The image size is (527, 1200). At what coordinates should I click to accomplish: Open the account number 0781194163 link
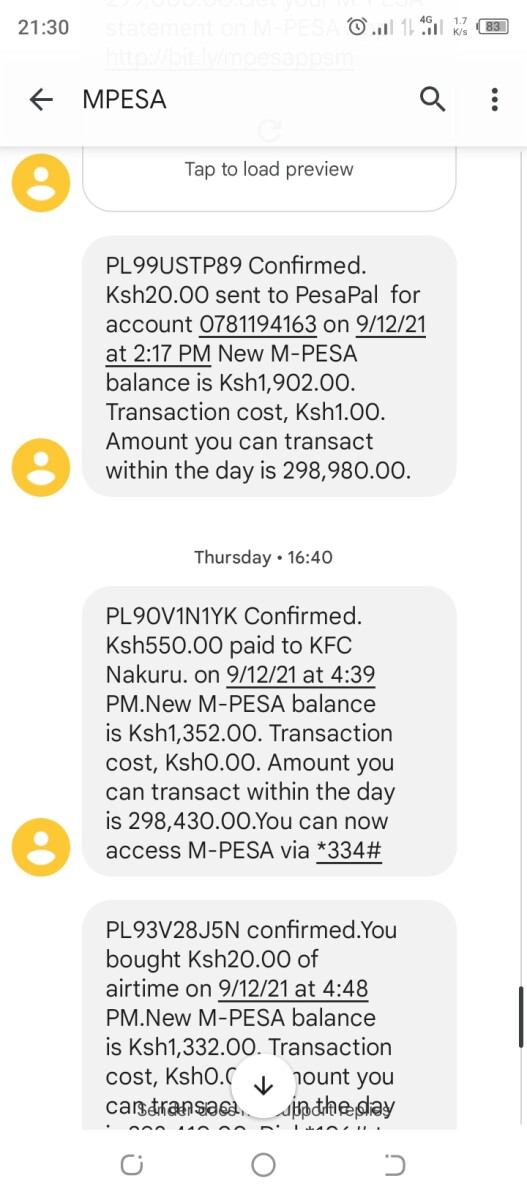point(259,324)
